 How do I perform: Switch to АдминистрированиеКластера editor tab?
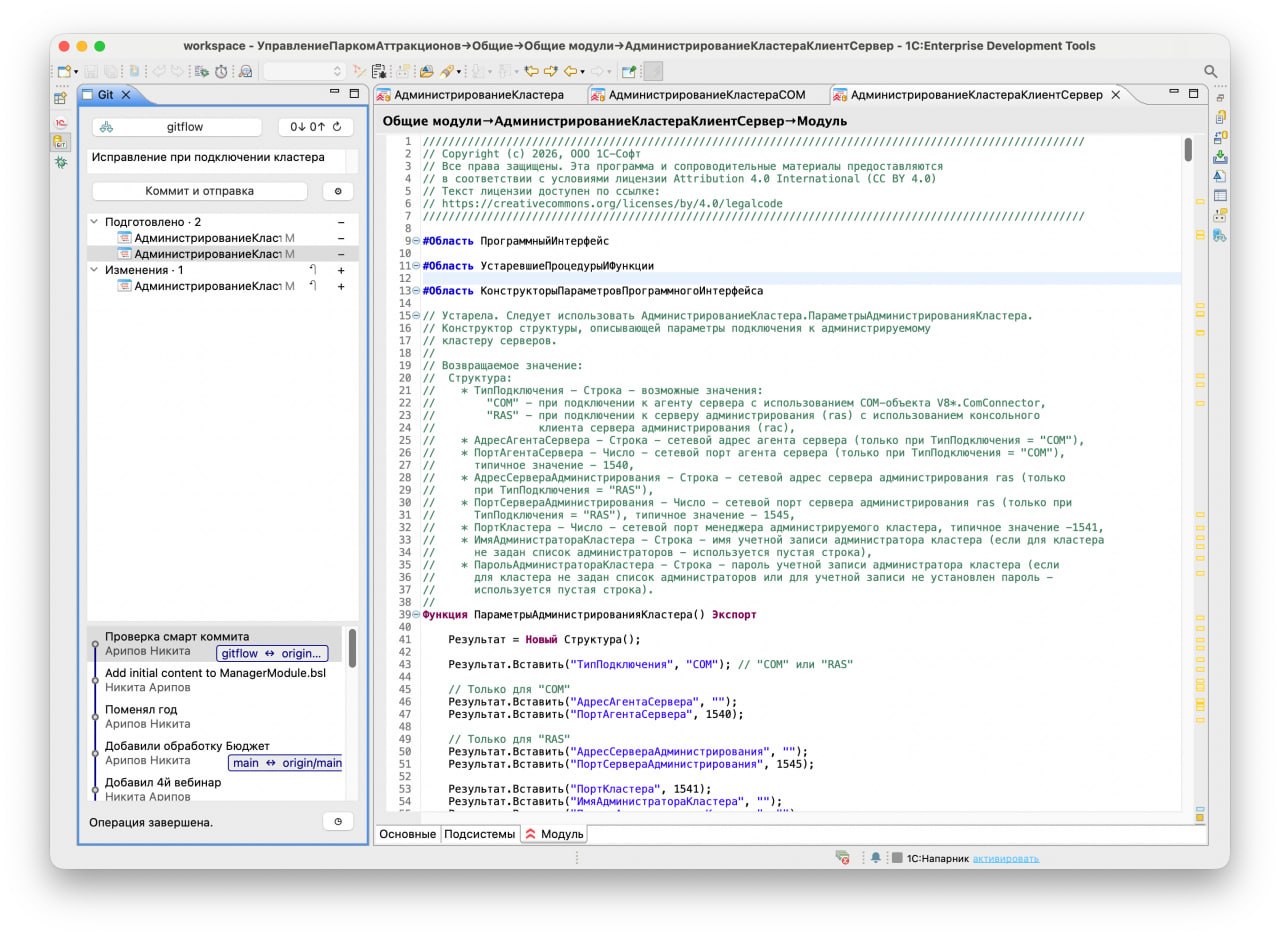coord(479,95)
